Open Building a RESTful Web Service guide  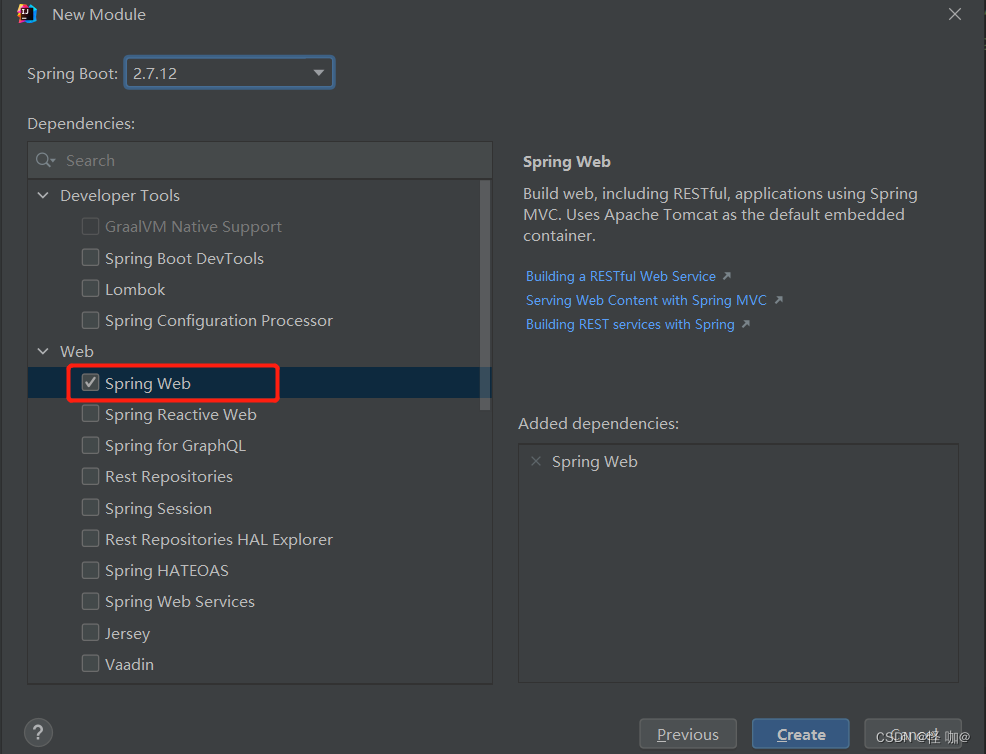(621, 276)
